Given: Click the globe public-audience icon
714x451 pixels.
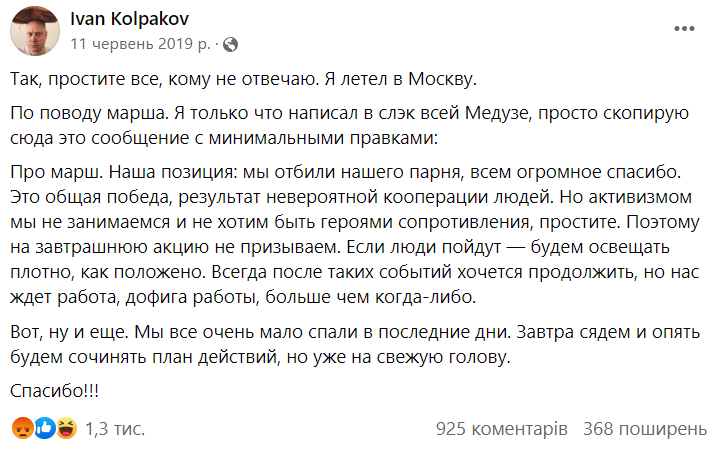Looking at the screenshot, I should [230, 44].
